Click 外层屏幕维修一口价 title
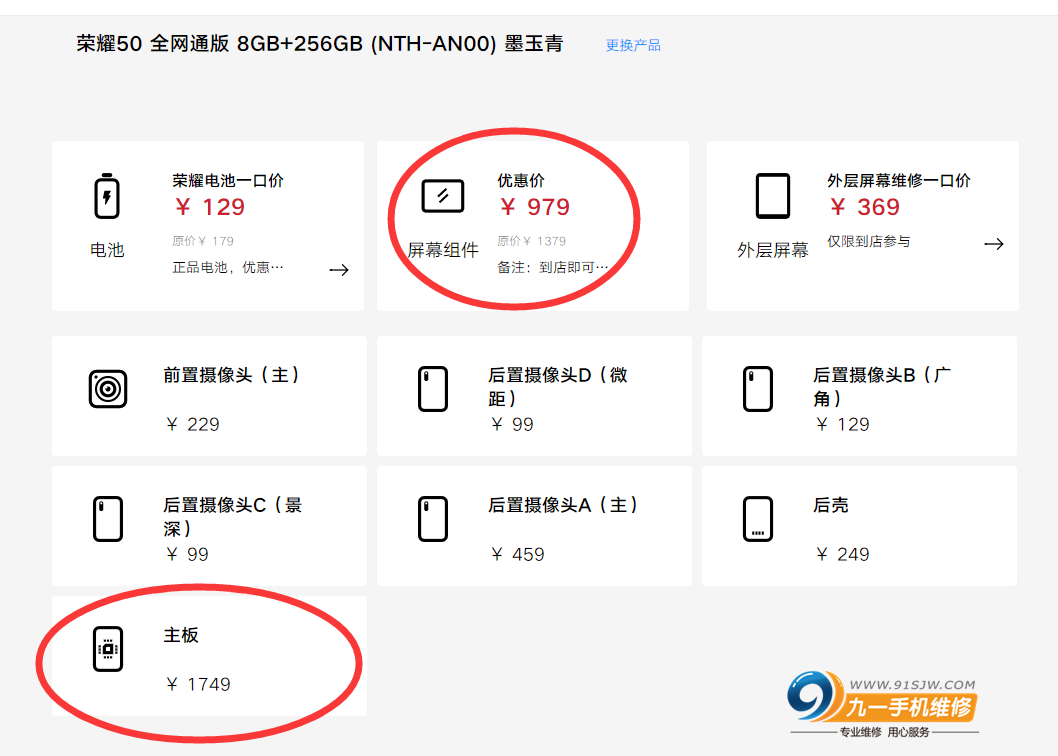1058x756 pixels. (899, 180)
